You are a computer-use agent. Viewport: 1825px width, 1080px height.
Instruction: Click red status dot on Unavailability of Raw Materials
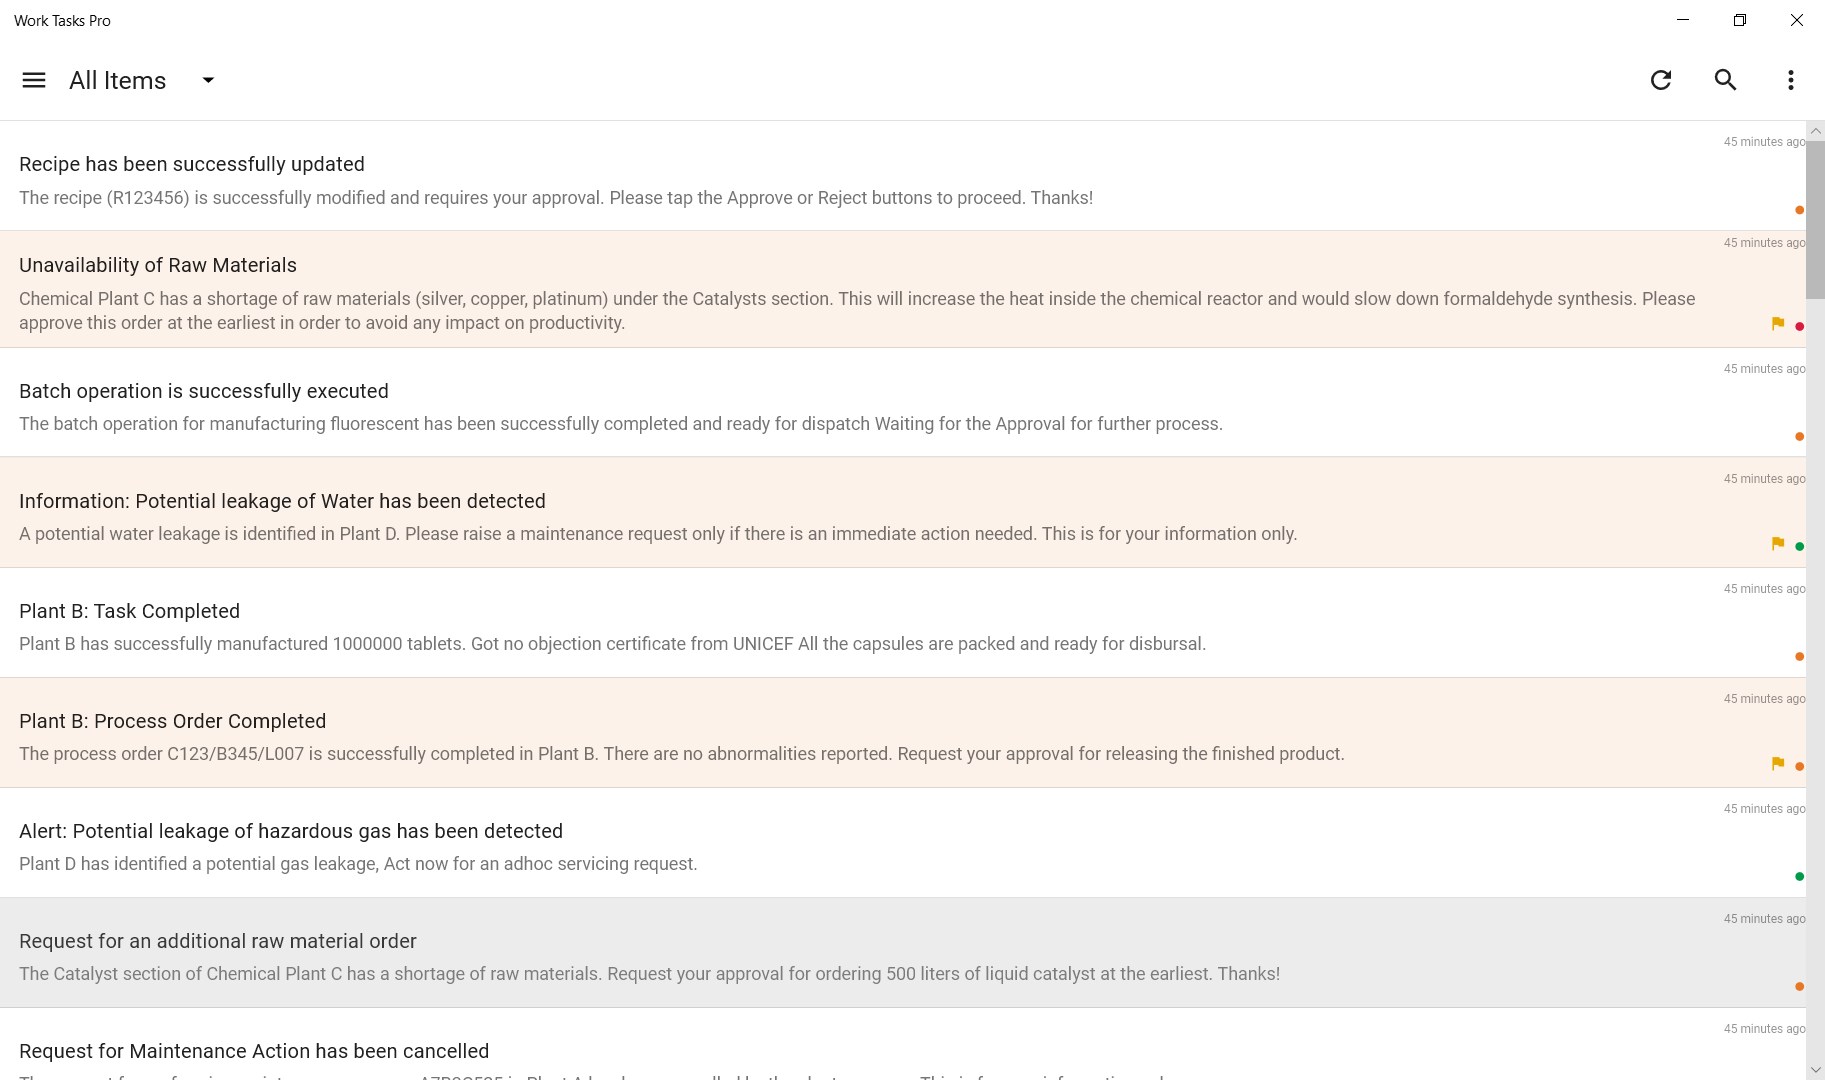pos(1800,327)
